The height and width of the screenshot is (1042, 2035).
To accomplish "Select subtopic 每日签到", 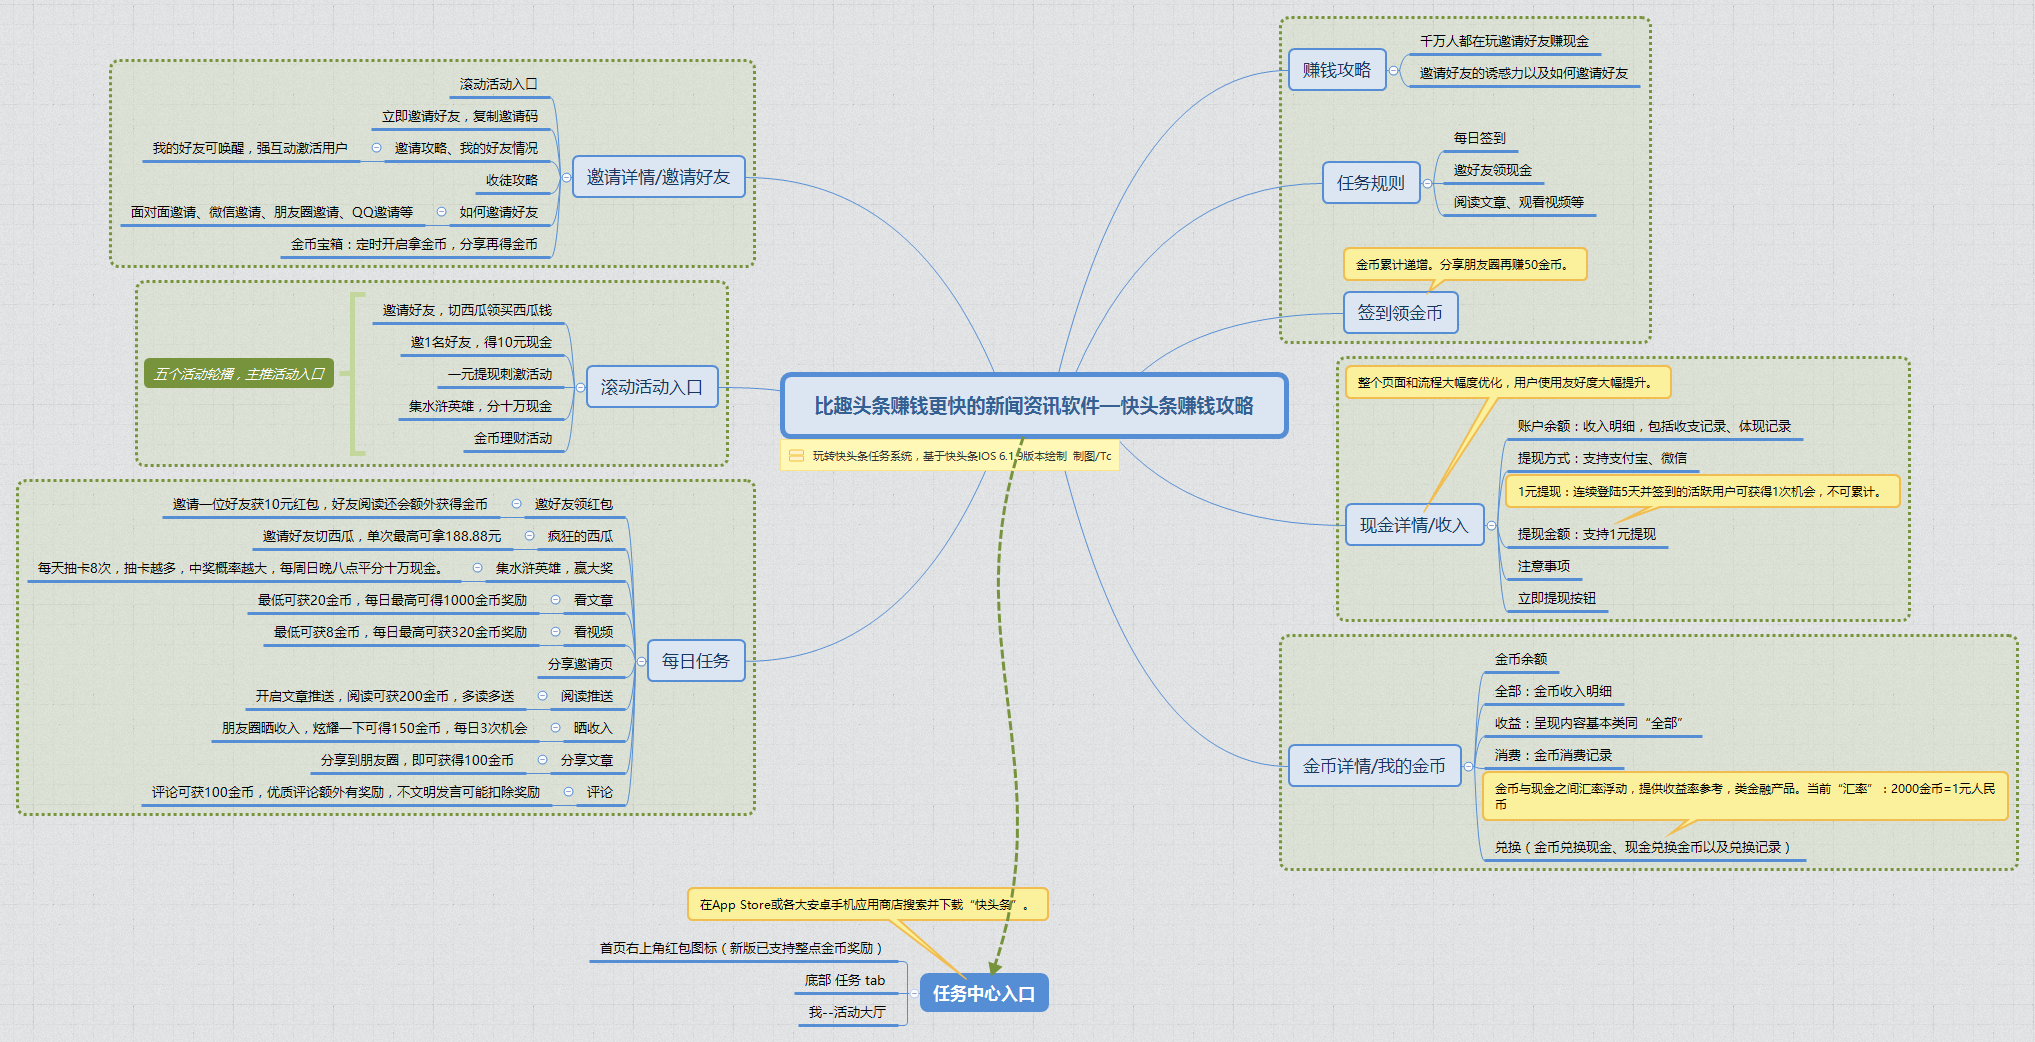I will [1479, 139].
